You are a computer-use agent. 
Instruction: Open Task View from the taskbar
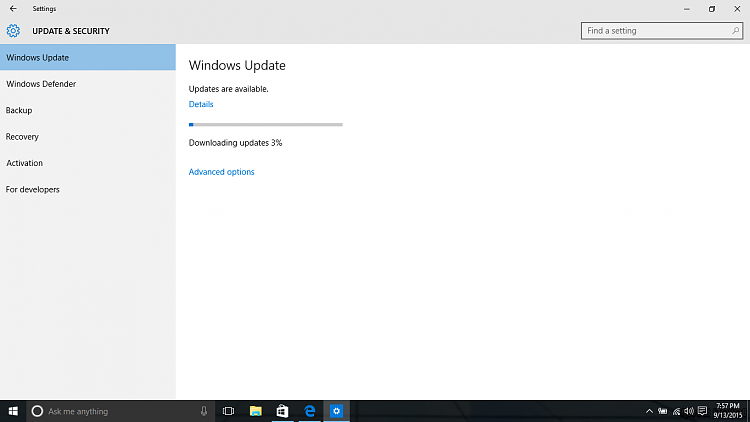point(229,411)
